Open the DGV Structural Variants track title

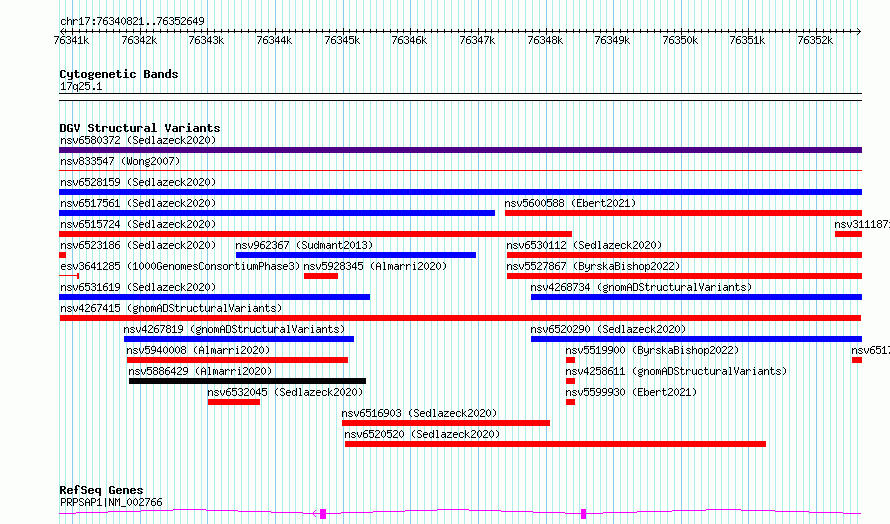pos(140,128)
